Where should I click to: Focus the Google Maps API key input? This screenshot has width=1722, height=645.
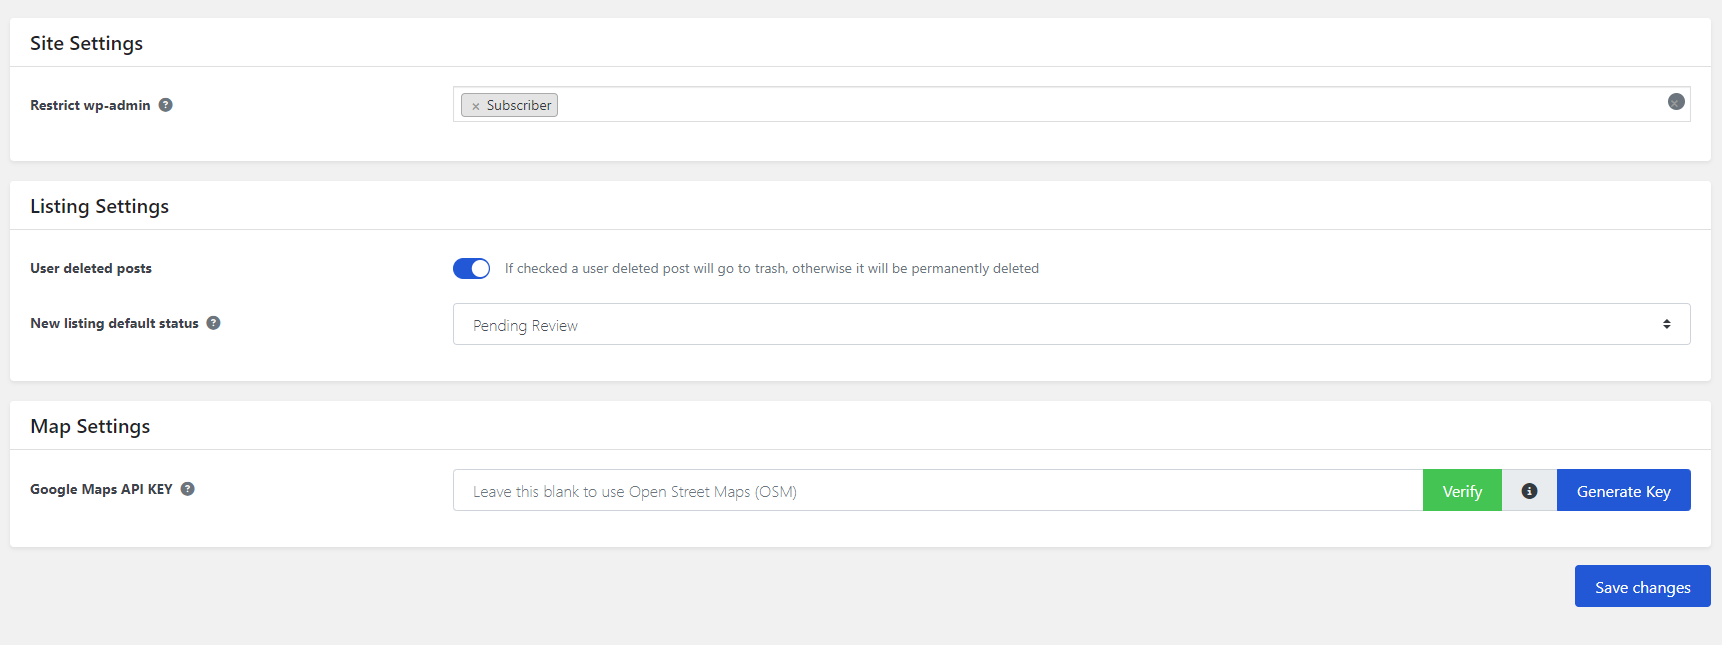pyautogui.click(x=938, y=490)
